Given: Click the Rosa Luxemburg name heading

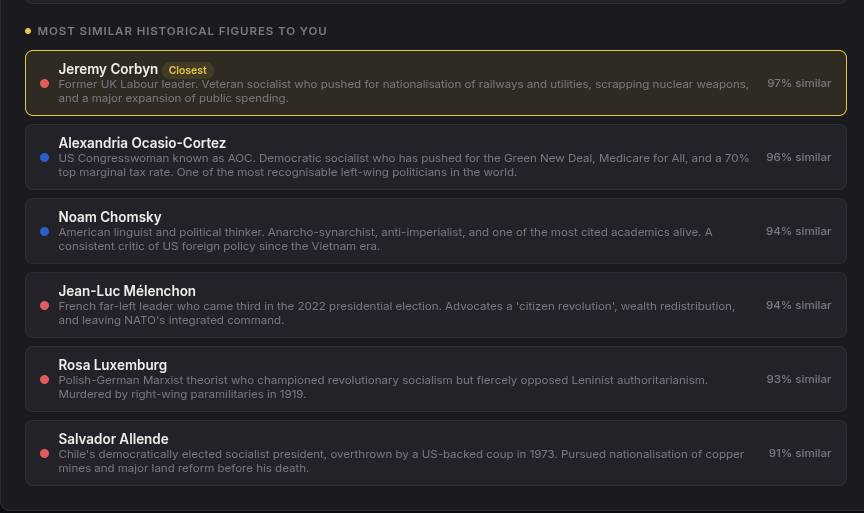Looking at the screenshot, I should pos(112,365).
